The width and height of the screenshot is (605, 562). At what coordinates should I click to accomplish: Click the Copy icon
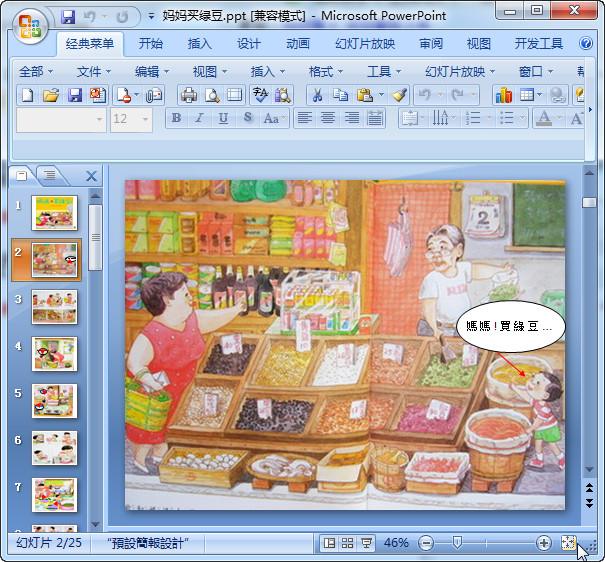pyautogui.click(x=341, y=95)
